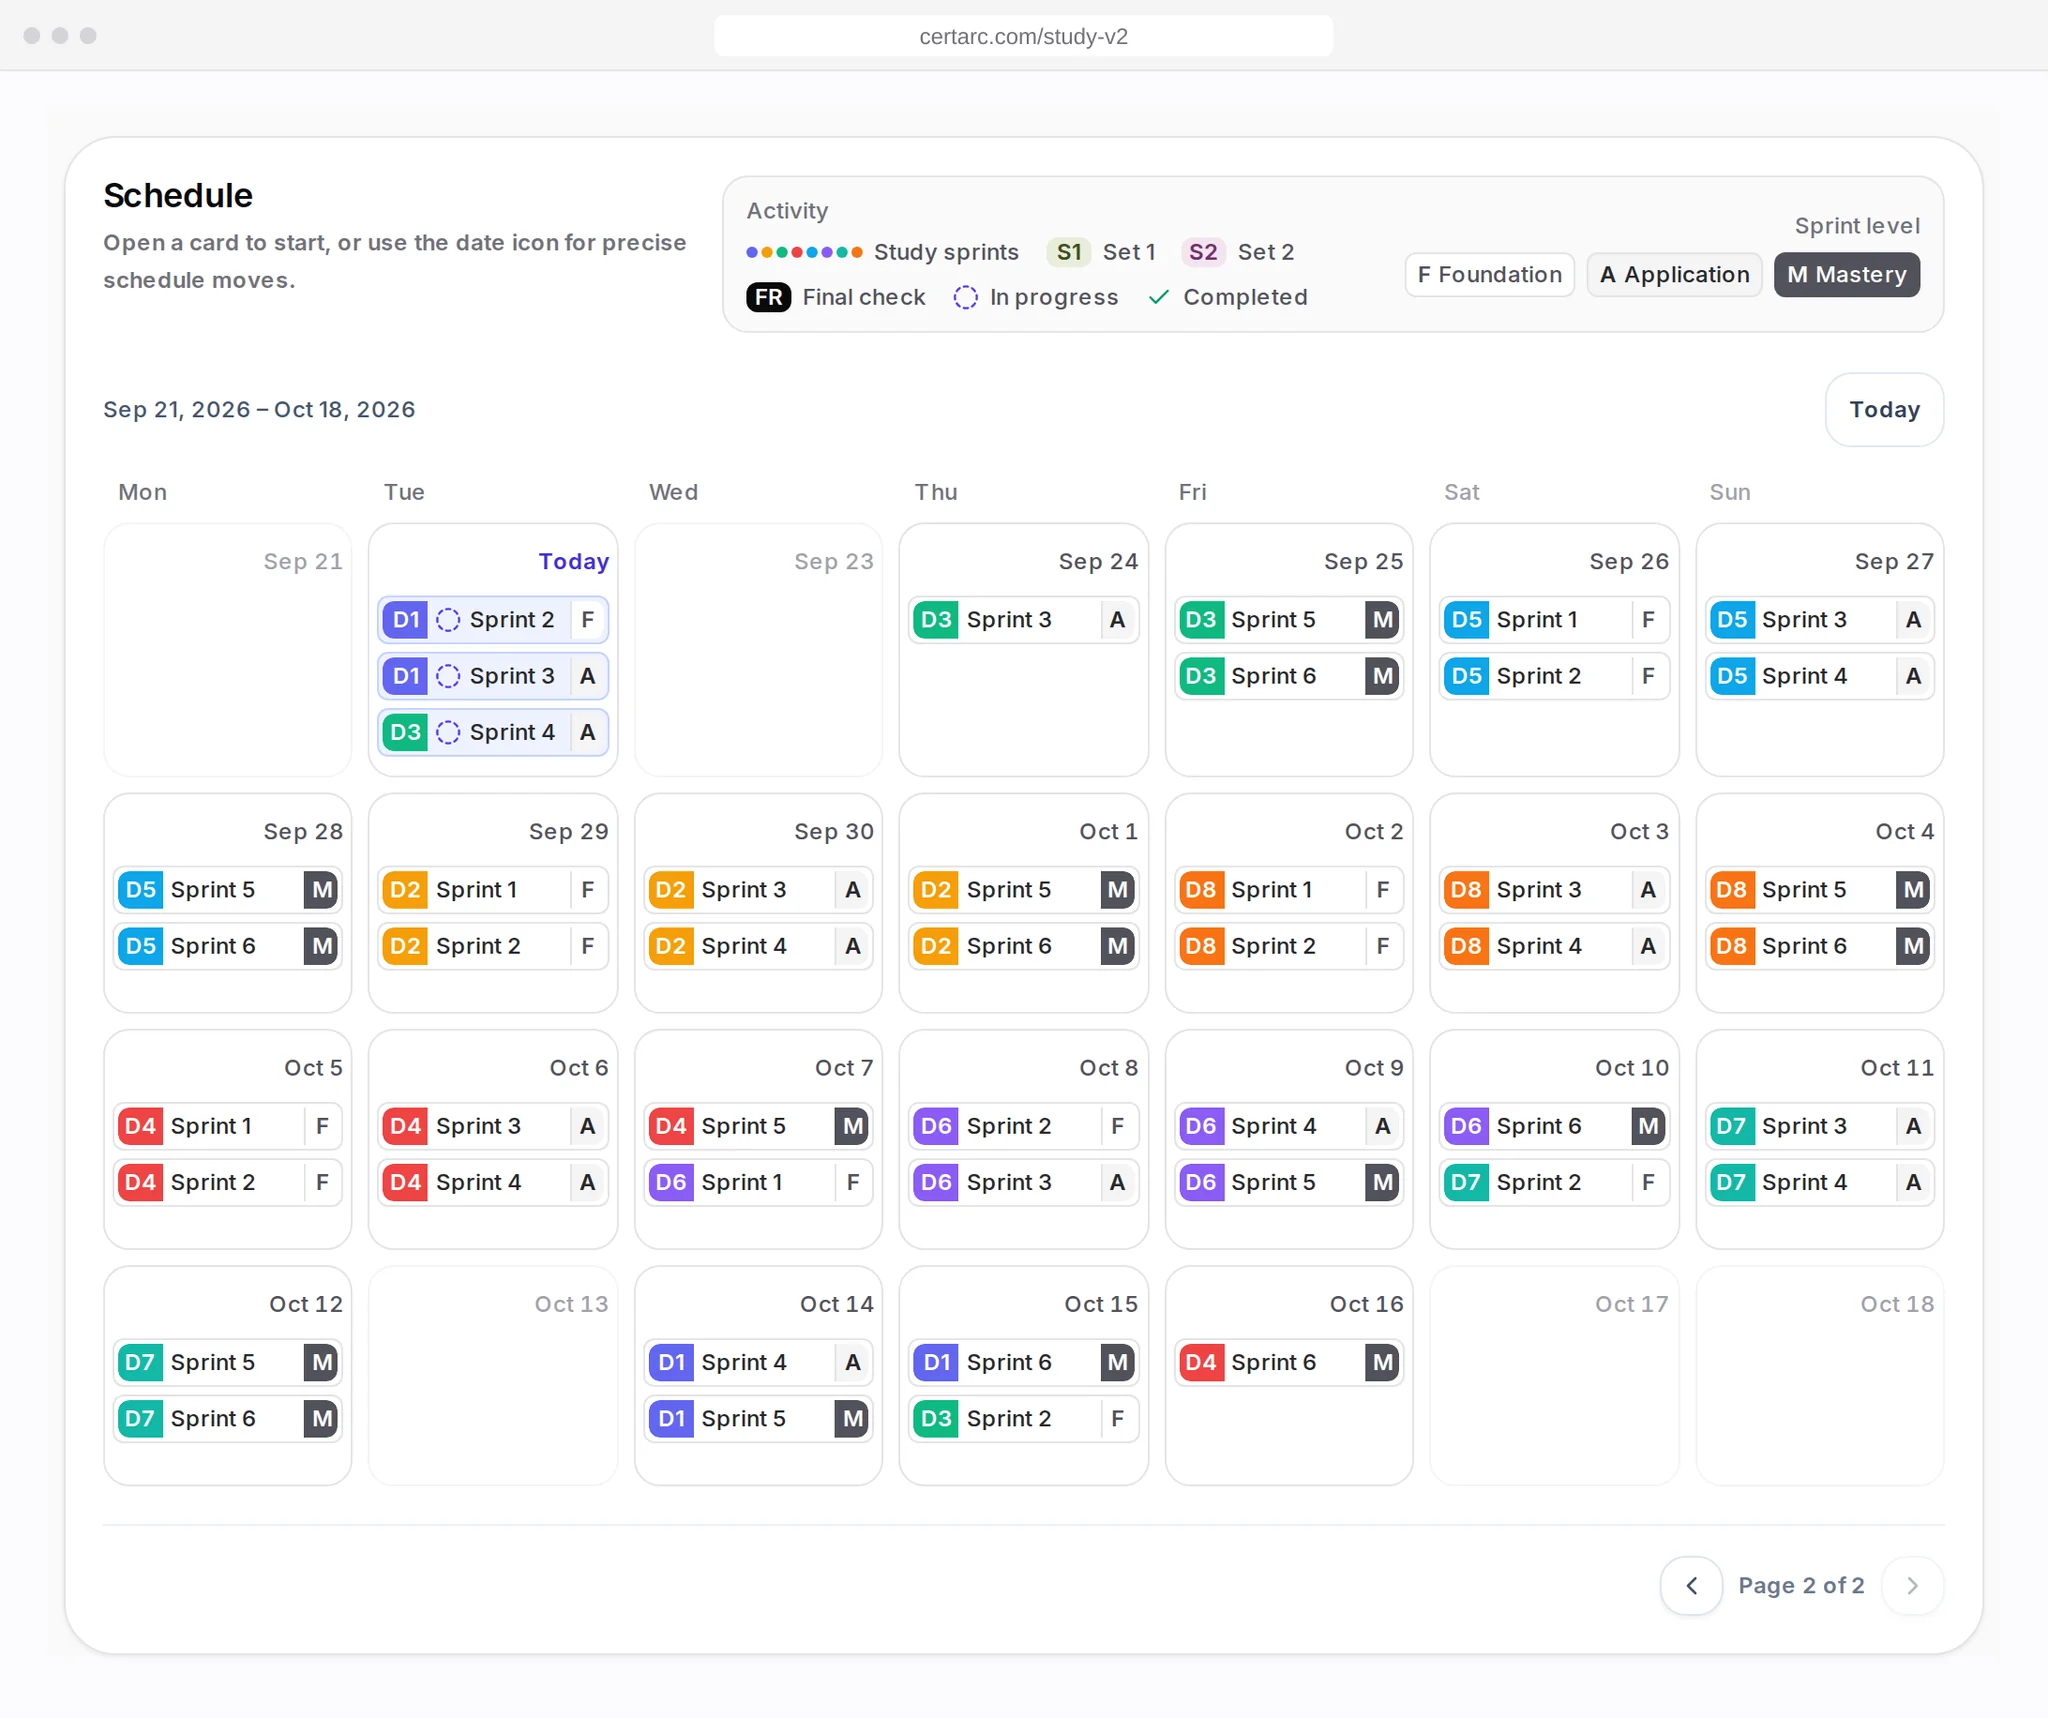This screenshot has height=1718, width=2048.
Task: Click M badge on D8 Sprint 6
Action: pyautogui.click(x=1913, y=946)
